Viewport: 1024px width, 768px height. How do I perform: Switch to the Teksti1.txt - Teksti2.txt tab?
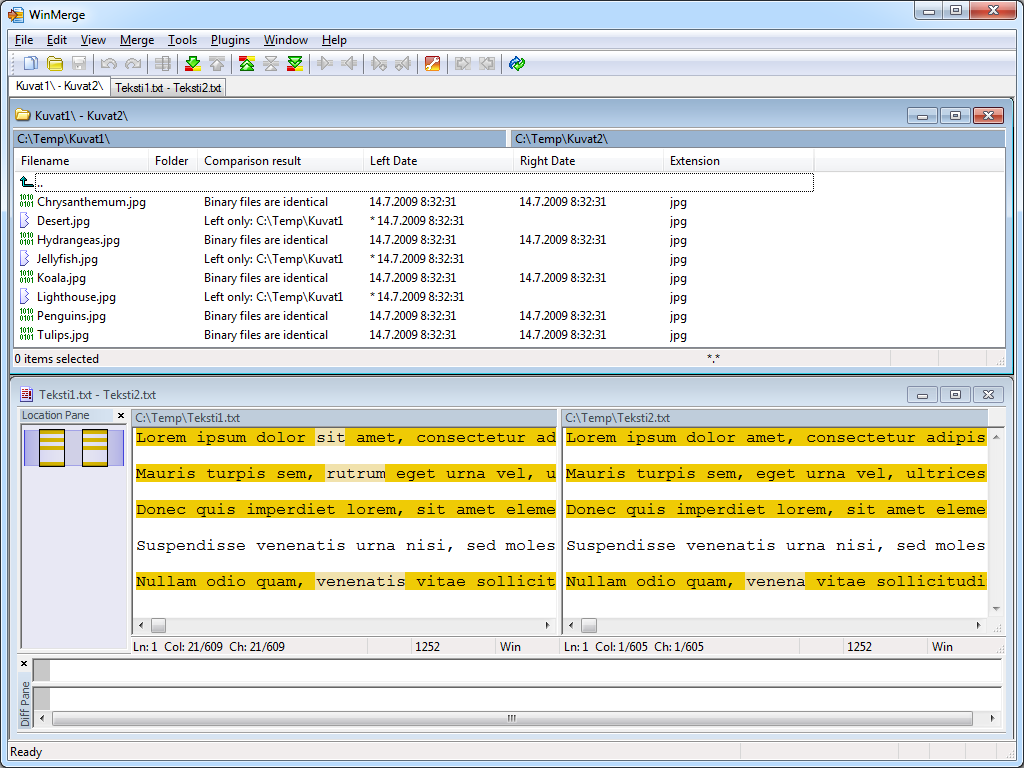click(x=168, y=88)
